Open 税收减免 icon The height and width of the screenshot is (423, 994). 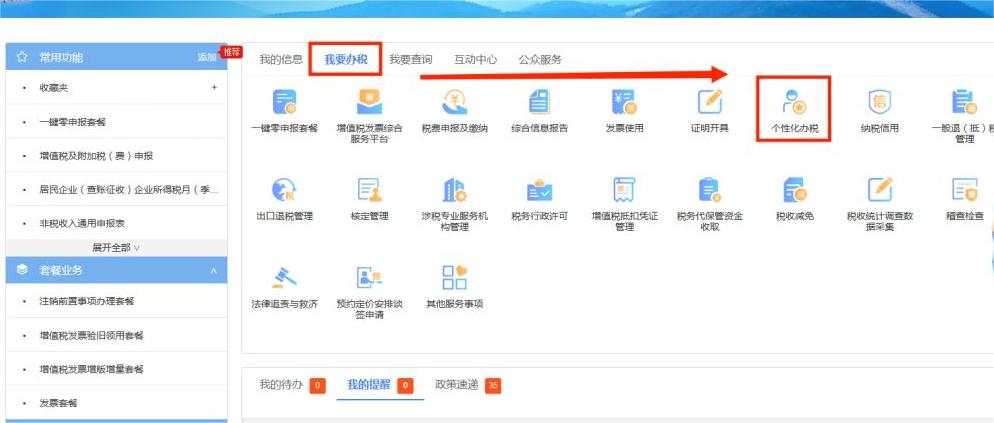[x=794, y=190]
